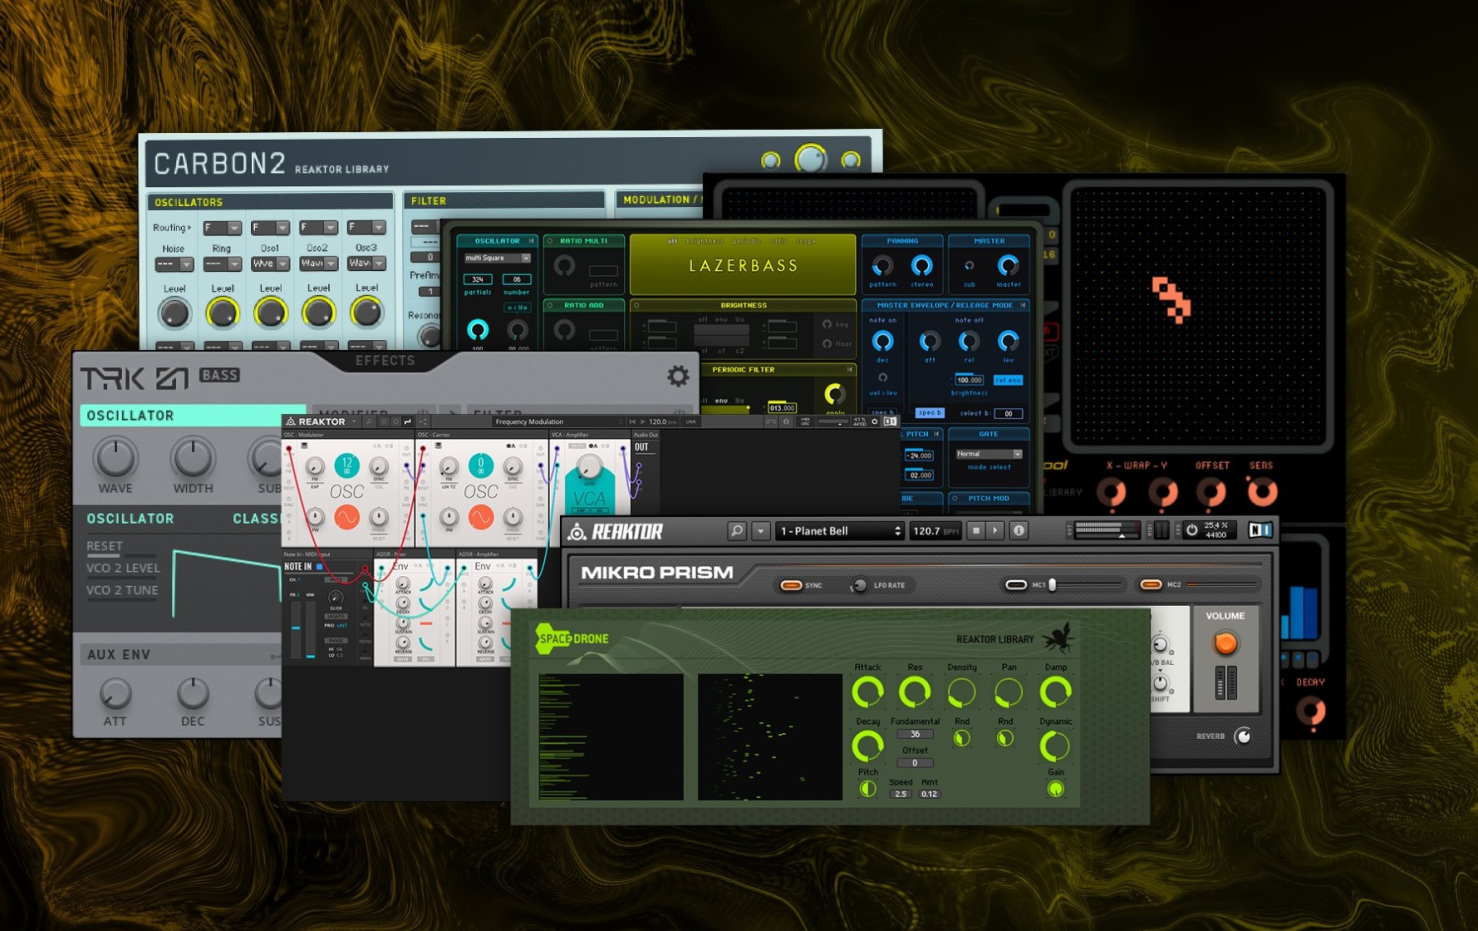Select the teal OSCILLATOR tab in TRK-01
Image resolution: width=1478 pixels, height=931 pixels.
point(192,416)
